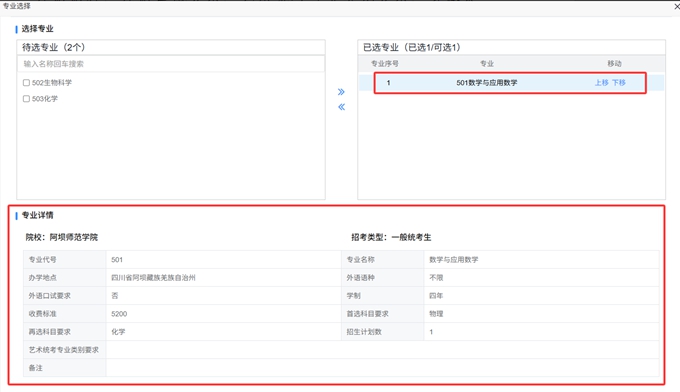The image size is (680, 392).
Task: Click the 首选科目要求 value 物理
Action: tap(436, 314)
